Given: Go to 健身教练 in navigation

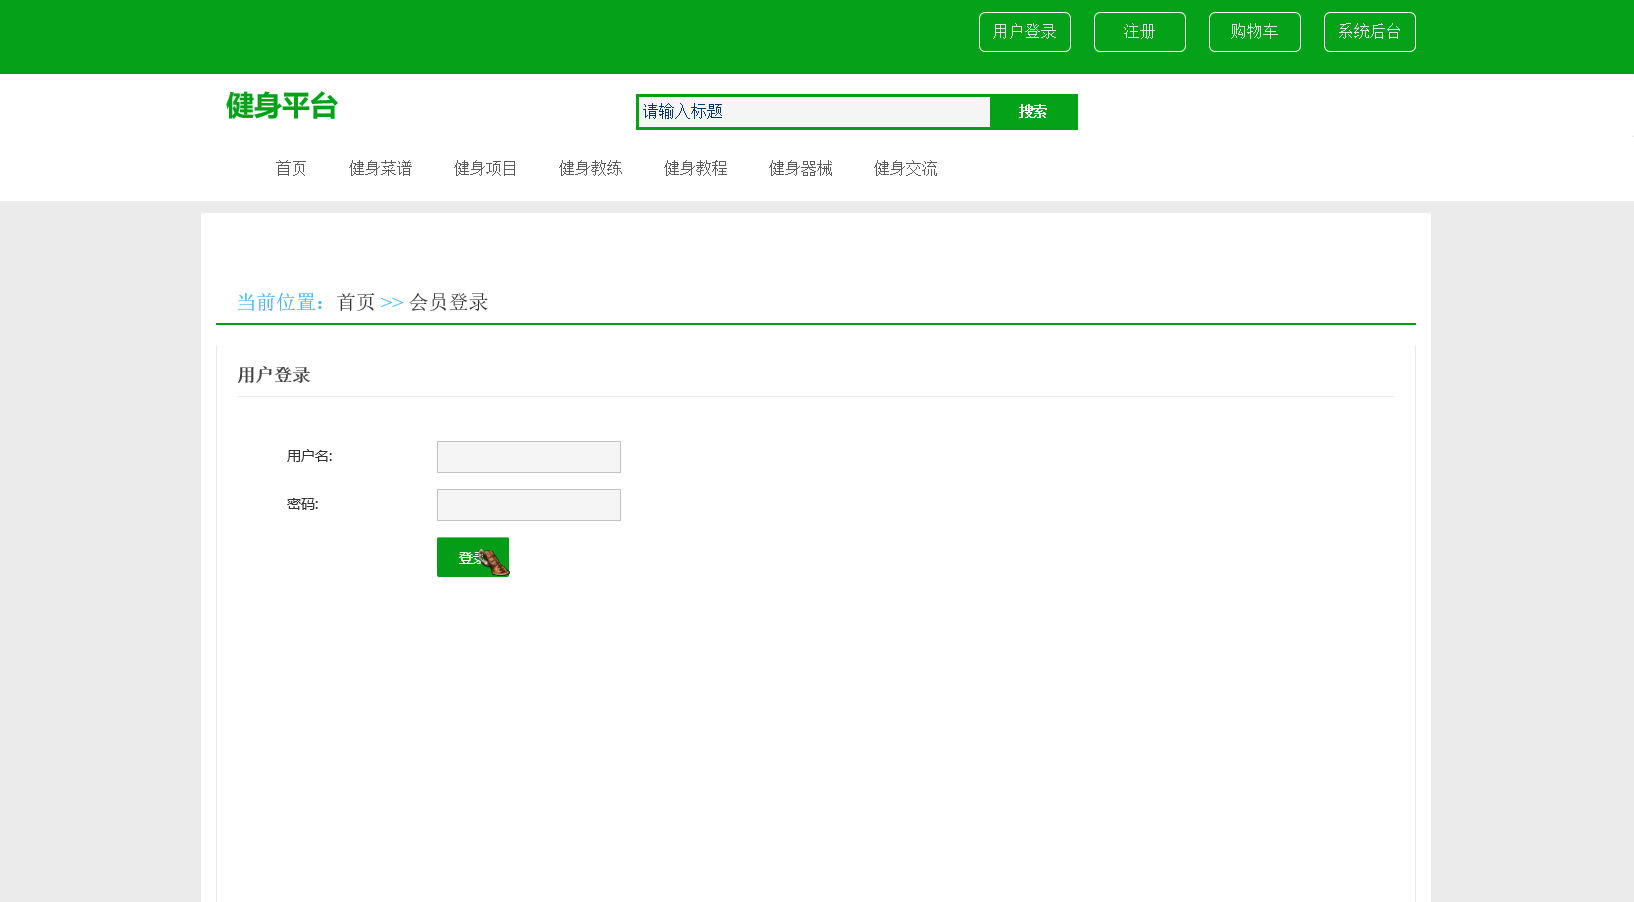Looking at the screenshot, I should coord(590,168).
